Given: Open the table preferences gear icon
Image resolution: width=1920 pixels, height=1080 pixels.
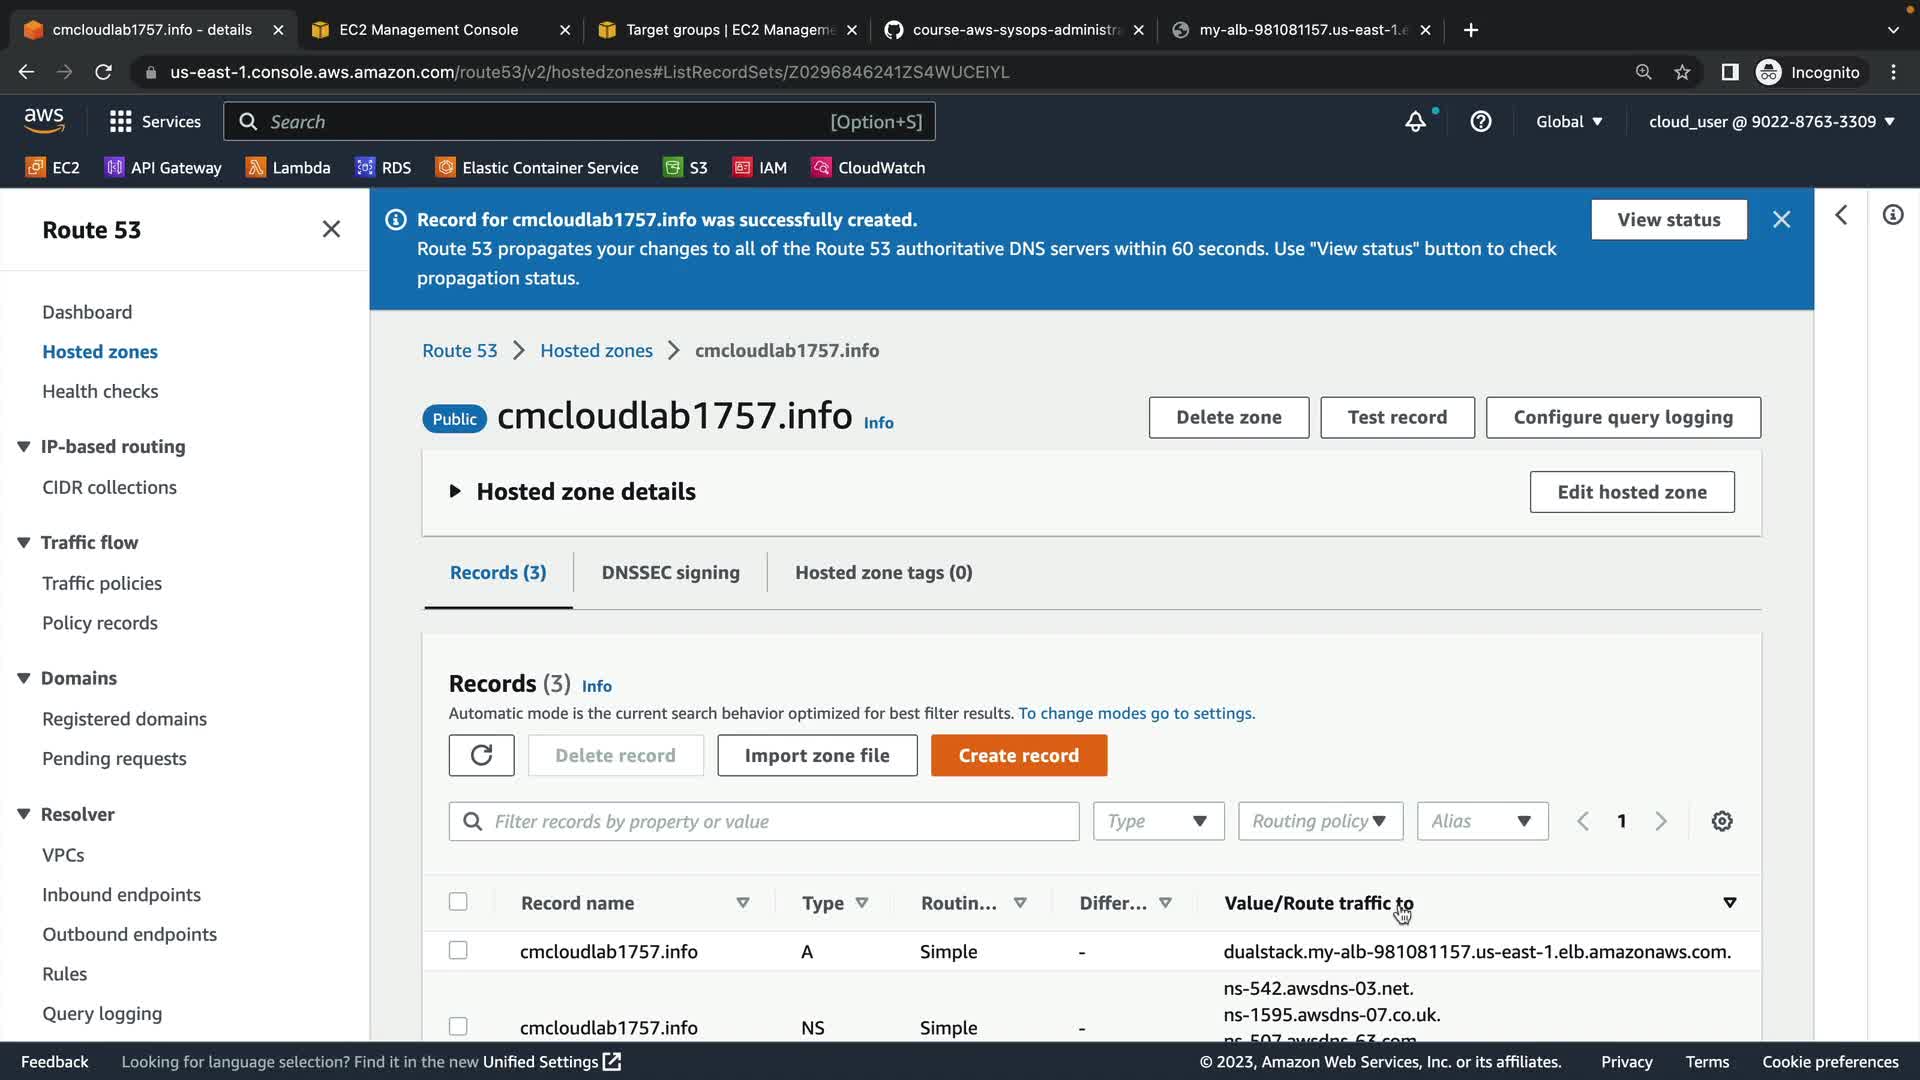Looking at the screenshot, I should 1721,821.
